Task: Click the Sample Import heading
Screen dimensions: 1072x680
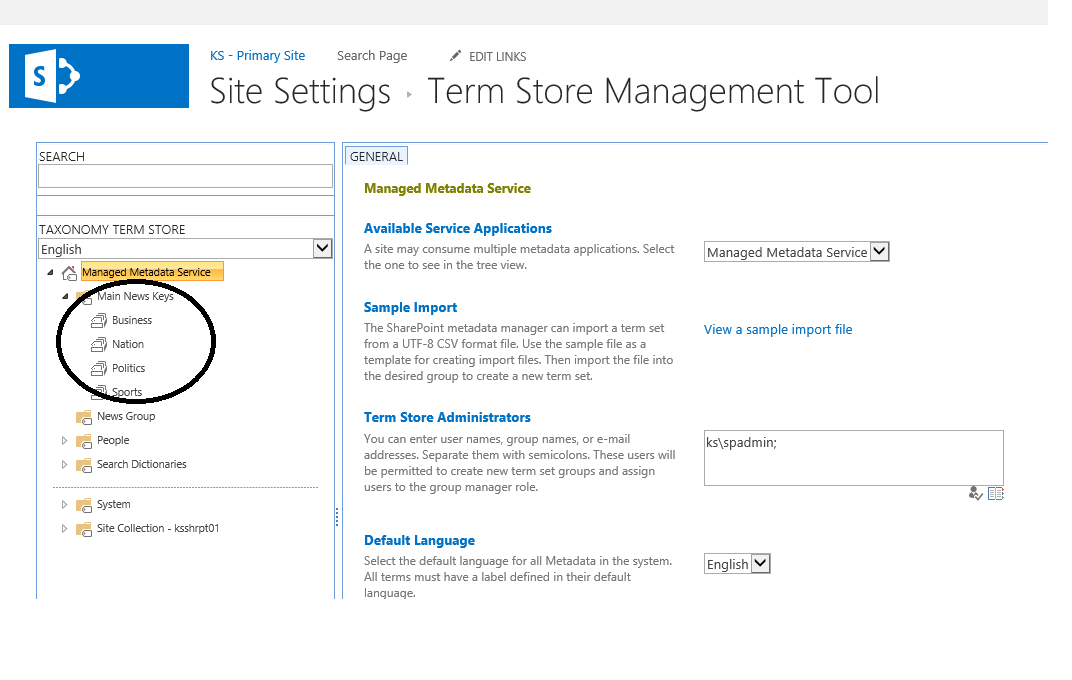Action: pyautogui.click(x=410, y=308)
